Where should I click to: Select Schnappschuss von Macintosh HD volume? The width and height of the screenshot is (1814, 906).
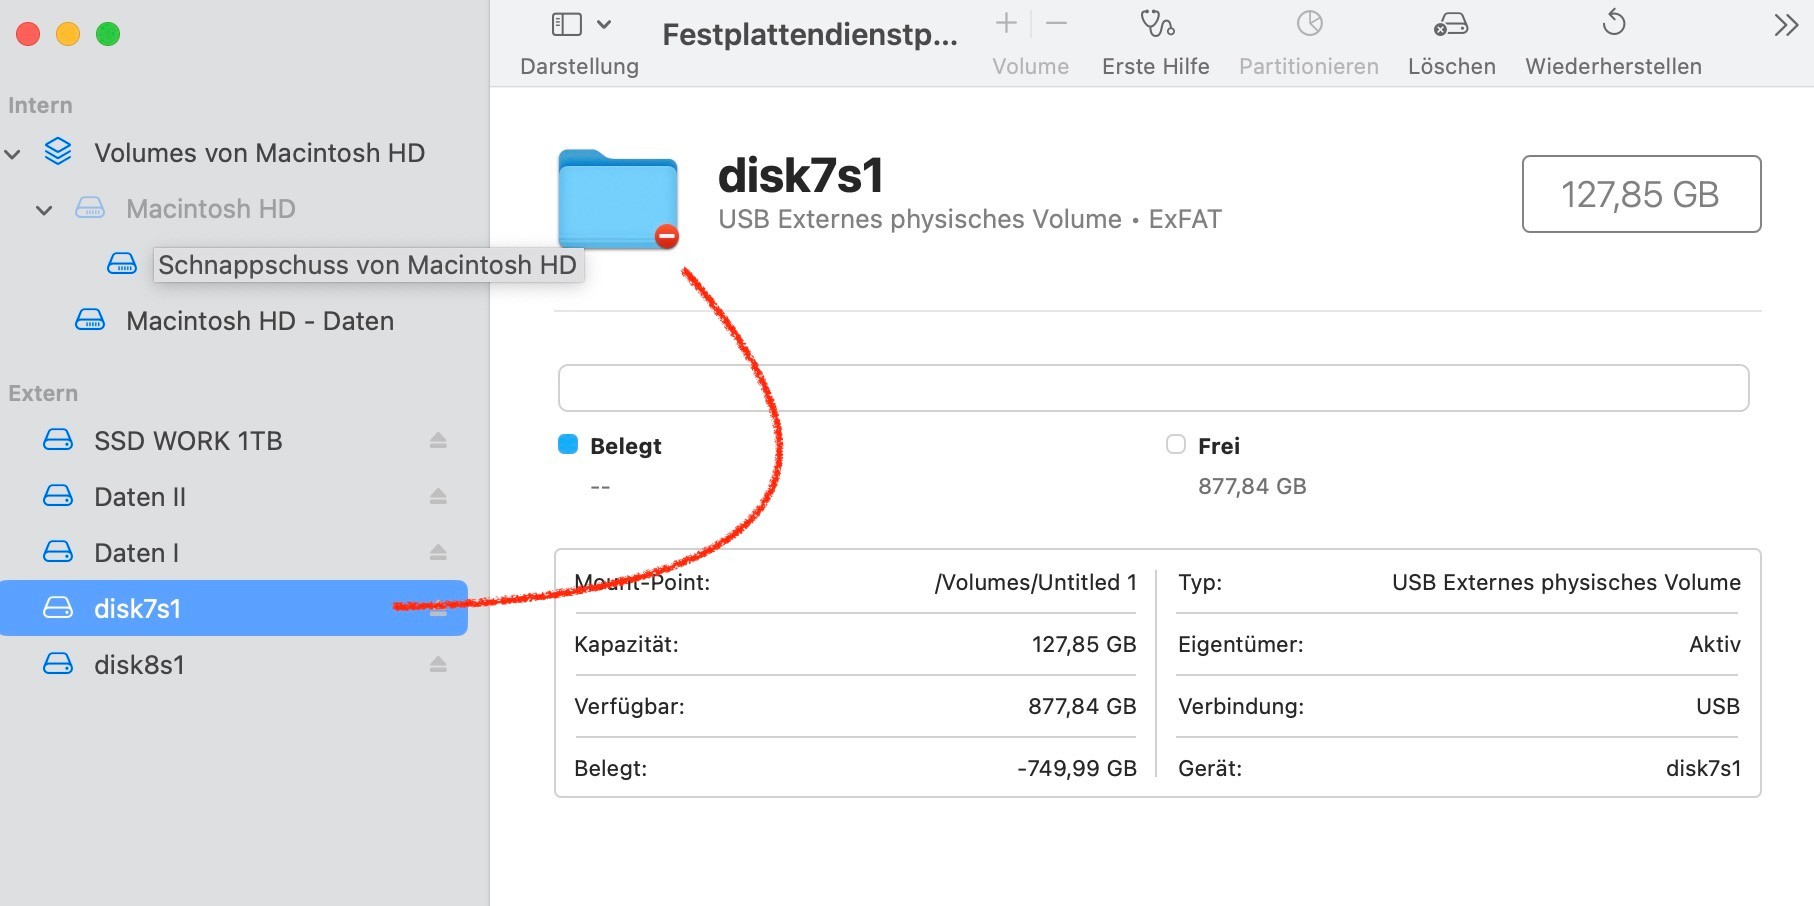click(366, 265)
